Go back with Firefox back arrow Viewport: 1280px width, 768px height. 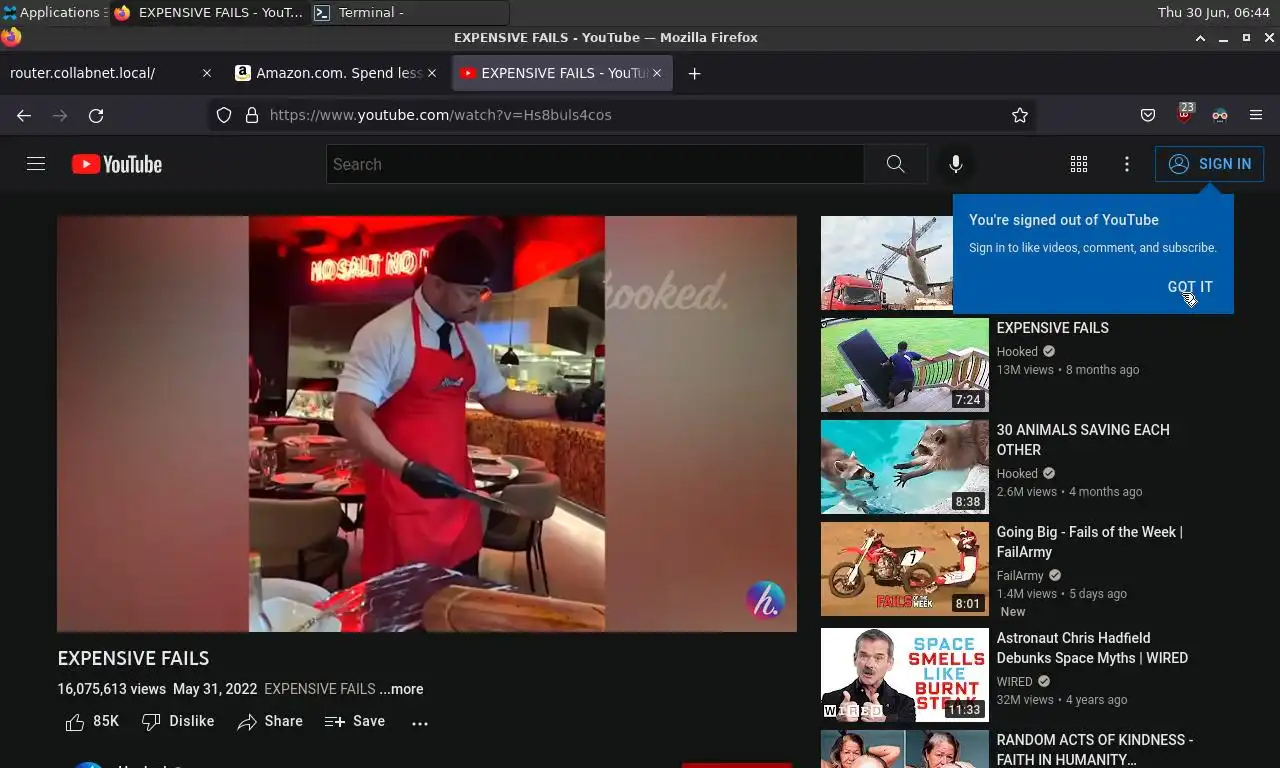tap(24, 115)
